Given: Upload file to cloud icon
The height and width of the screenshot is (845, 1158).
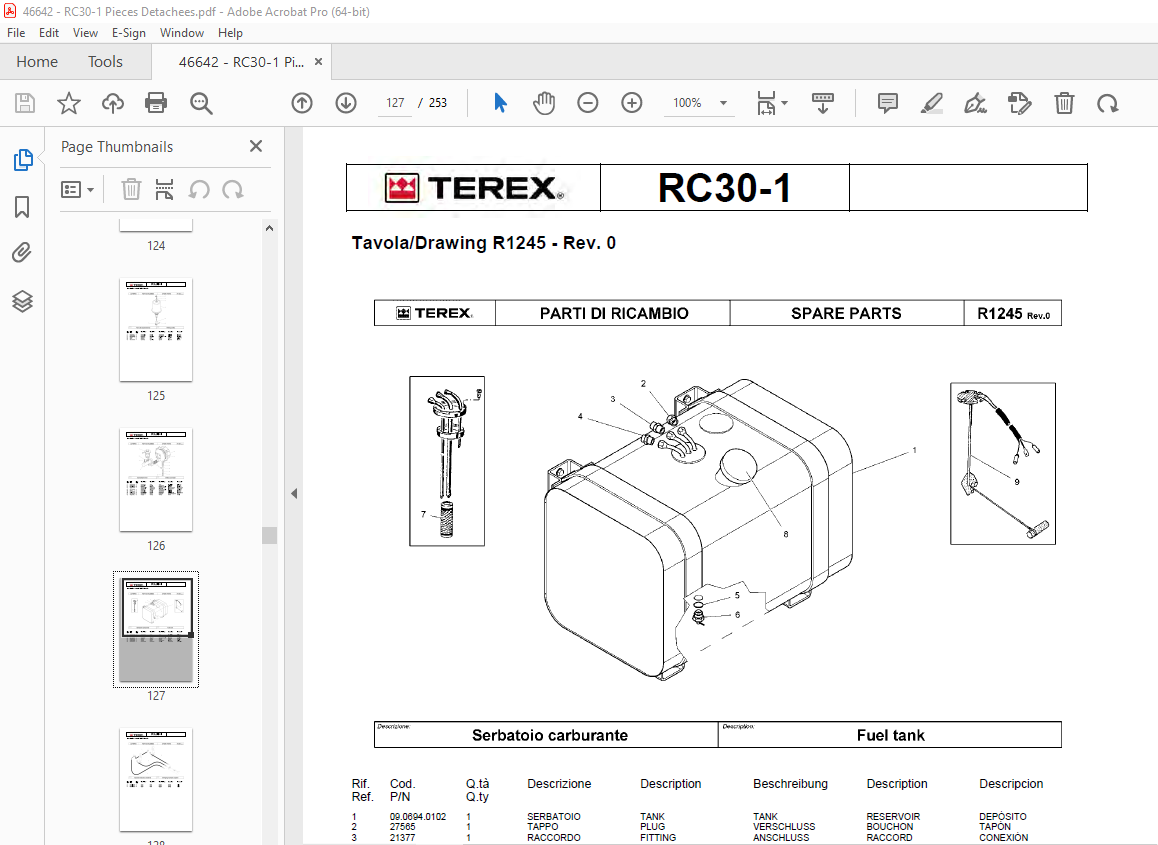Looking at the screenshot, I should coord(112,103).
